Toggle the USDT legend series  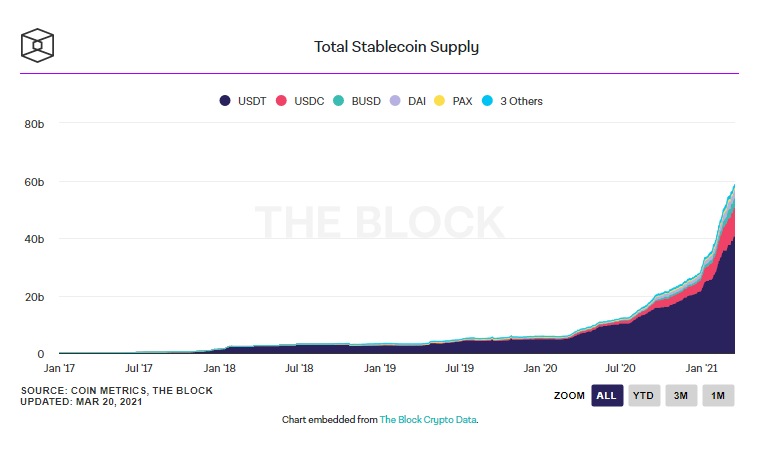tap(249, 101)
